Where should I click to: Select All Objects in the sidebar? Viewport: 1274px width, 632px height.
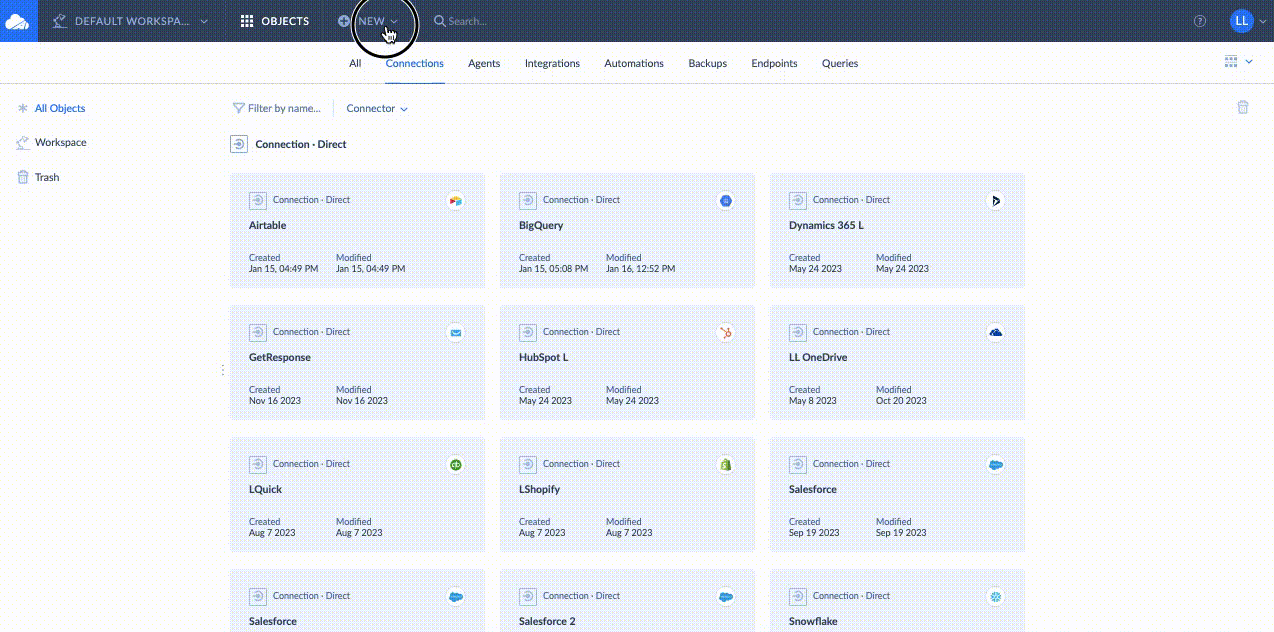tap(58, 108)
